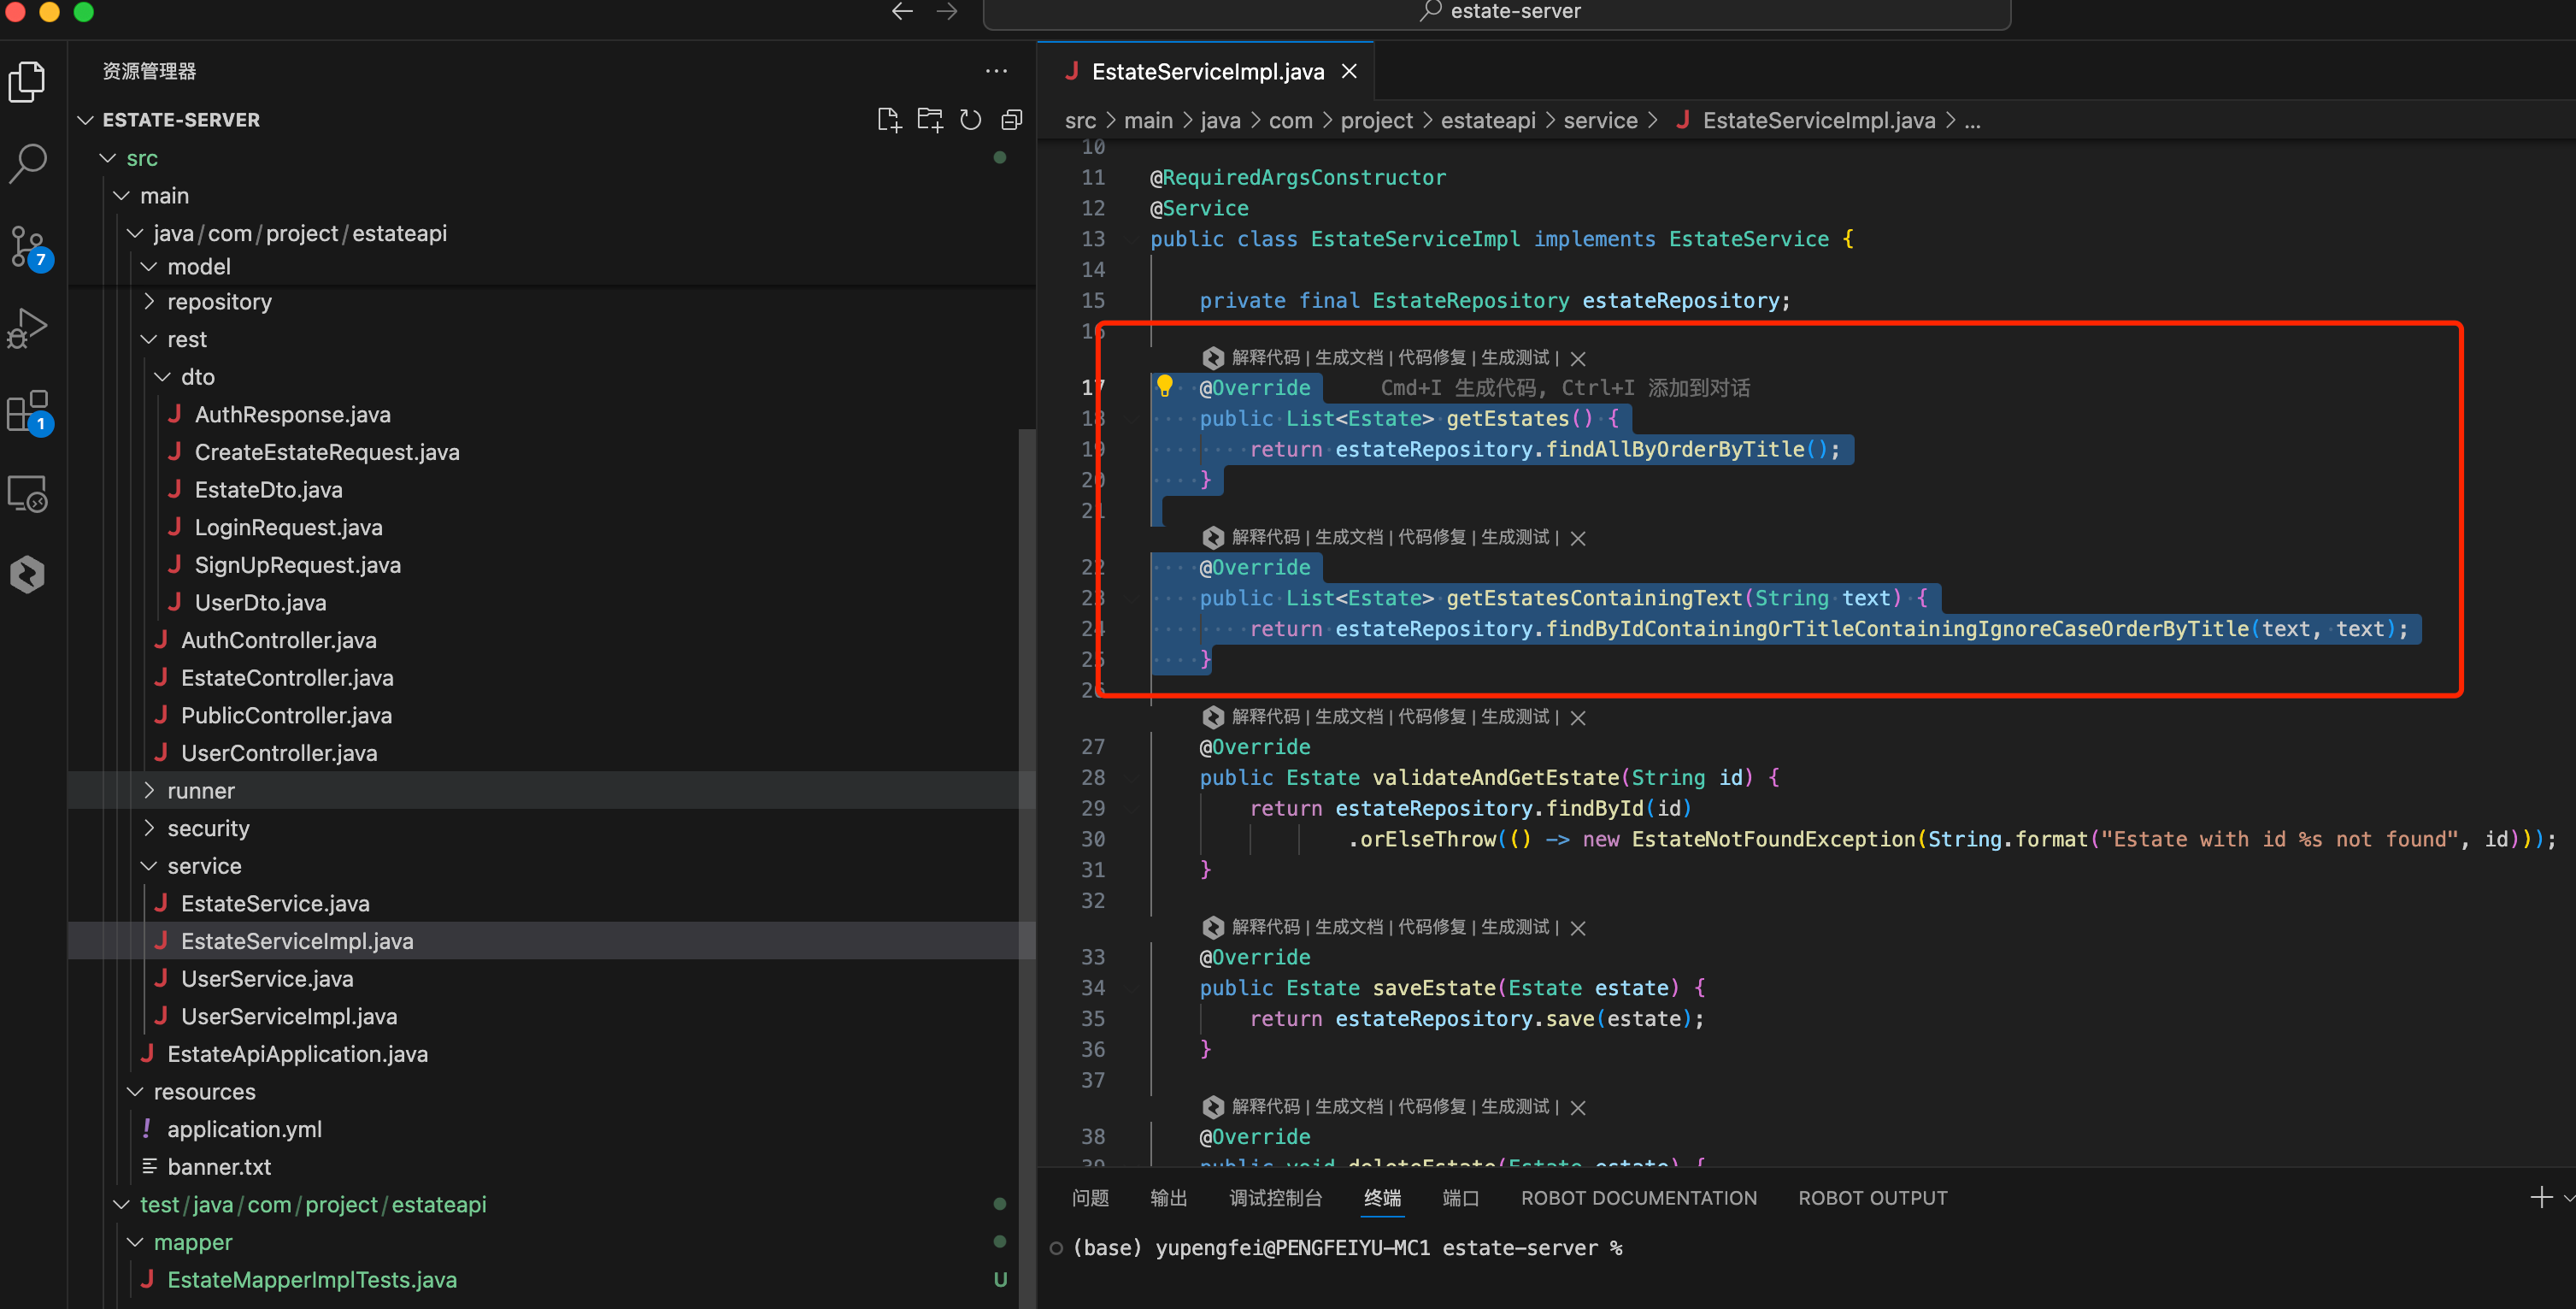Click 解释代码 above saveEstate method

point(1265,927)
